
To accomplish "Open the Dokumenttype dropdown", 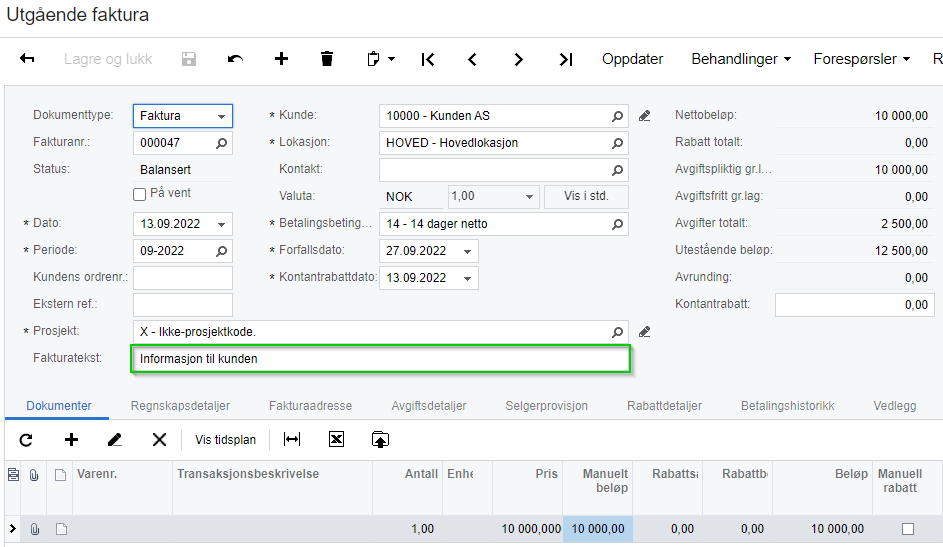I will pyautogui.click(x=221, y=116).
